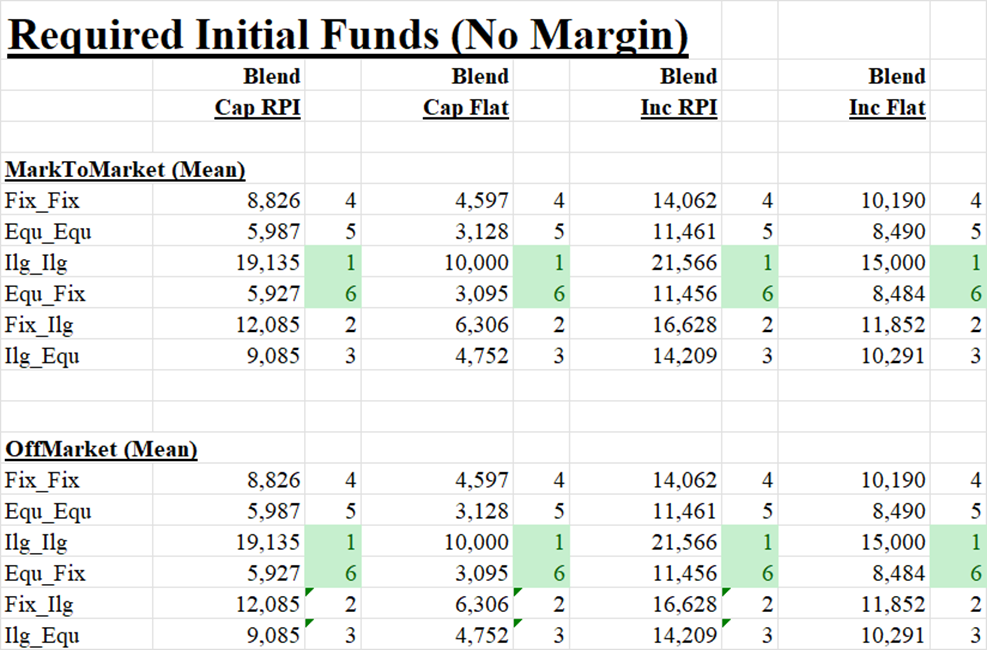
Task: Select the Equ_Fix row label cell
Action: point(42,293)
